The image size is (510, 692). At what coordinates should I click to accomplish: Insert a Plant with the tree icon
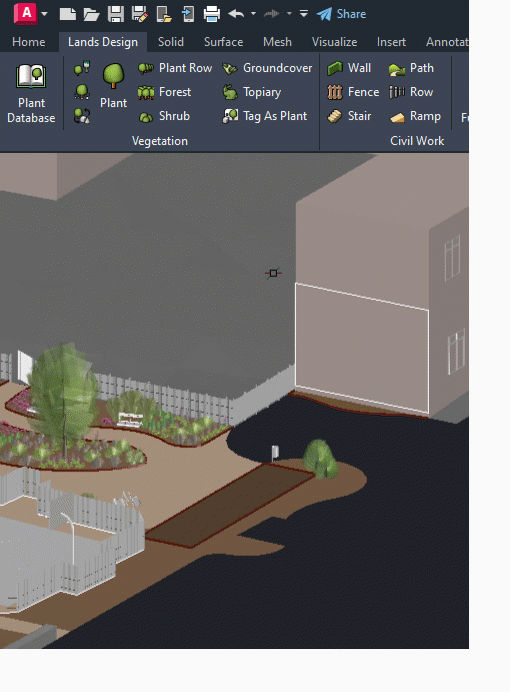click(113, 86)
